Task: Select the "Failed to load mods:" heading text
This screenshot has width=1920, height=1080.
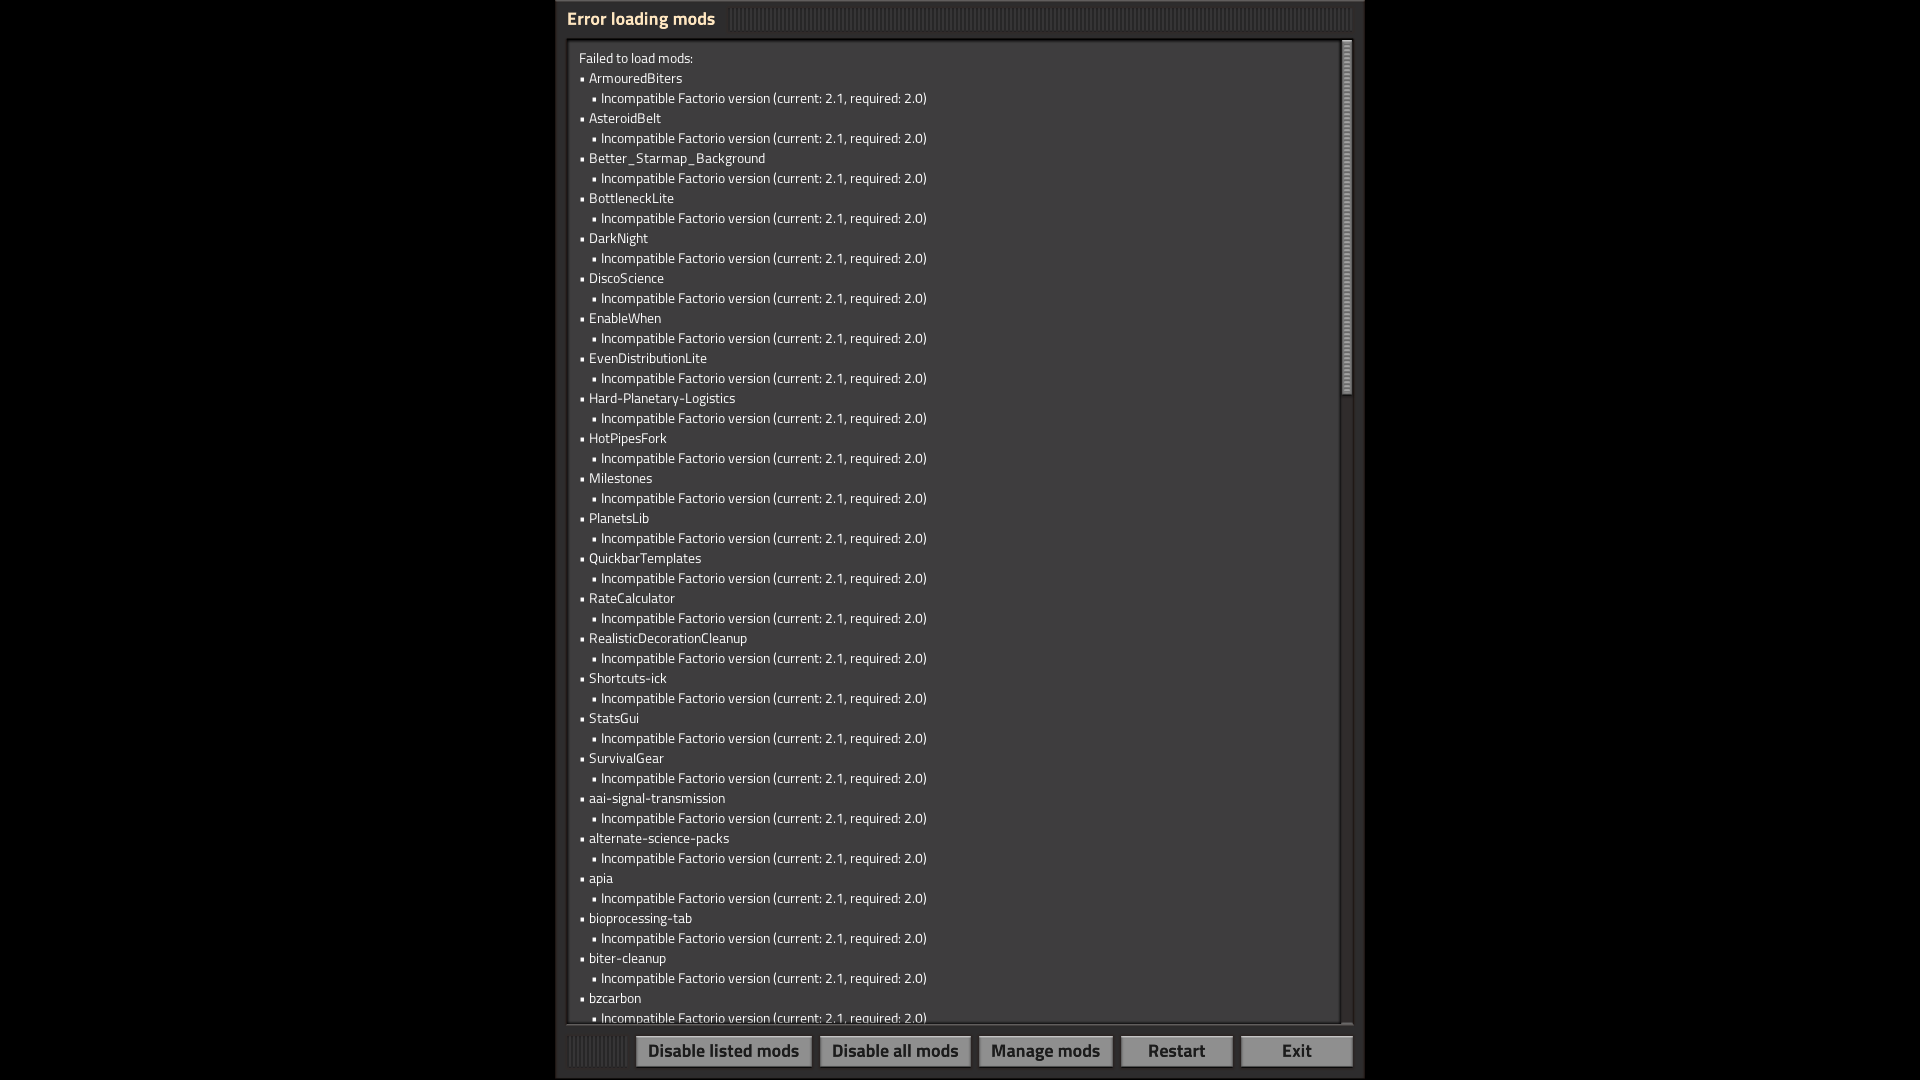Action: (636, 58)
